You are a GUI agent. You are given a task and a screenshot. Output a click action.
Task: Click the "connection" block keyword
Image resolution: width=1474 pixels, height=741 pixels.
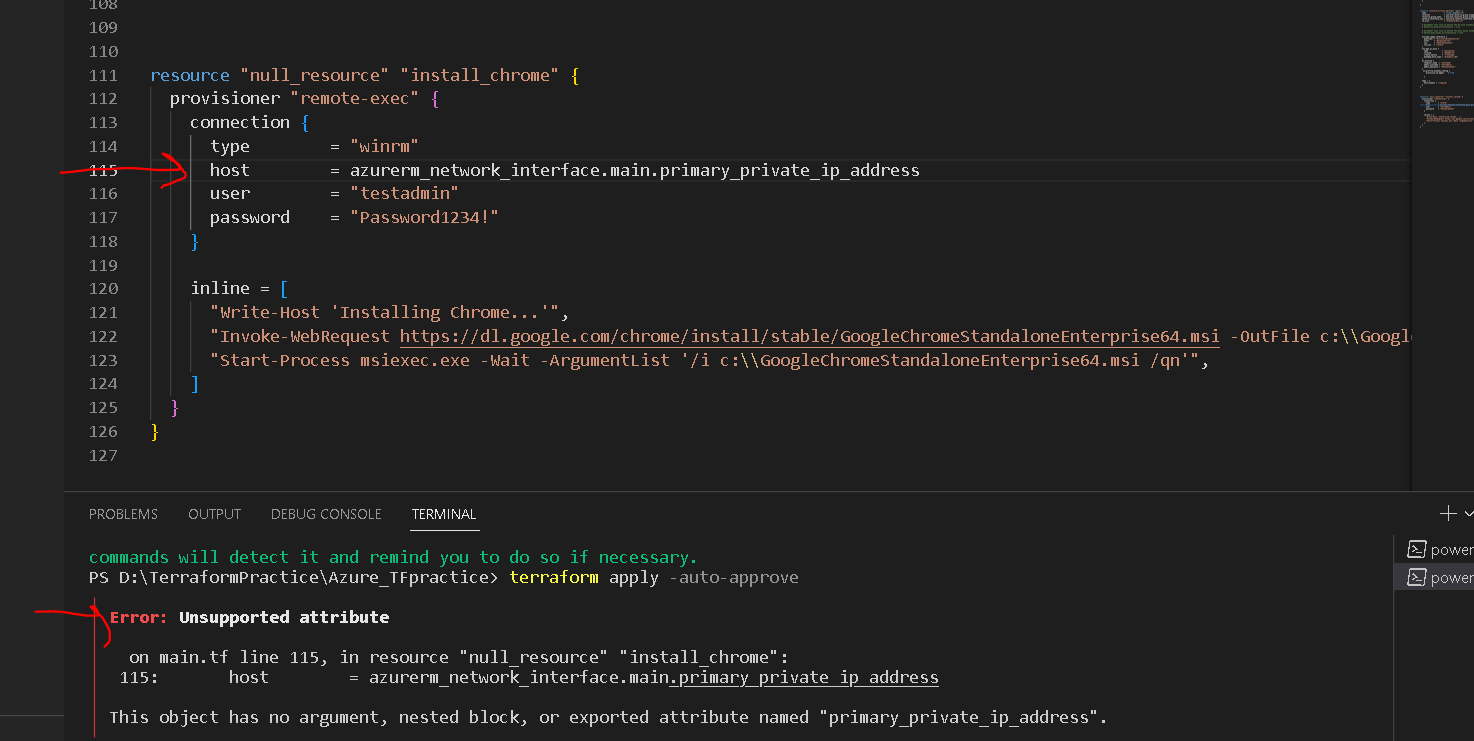click(240, 122)
